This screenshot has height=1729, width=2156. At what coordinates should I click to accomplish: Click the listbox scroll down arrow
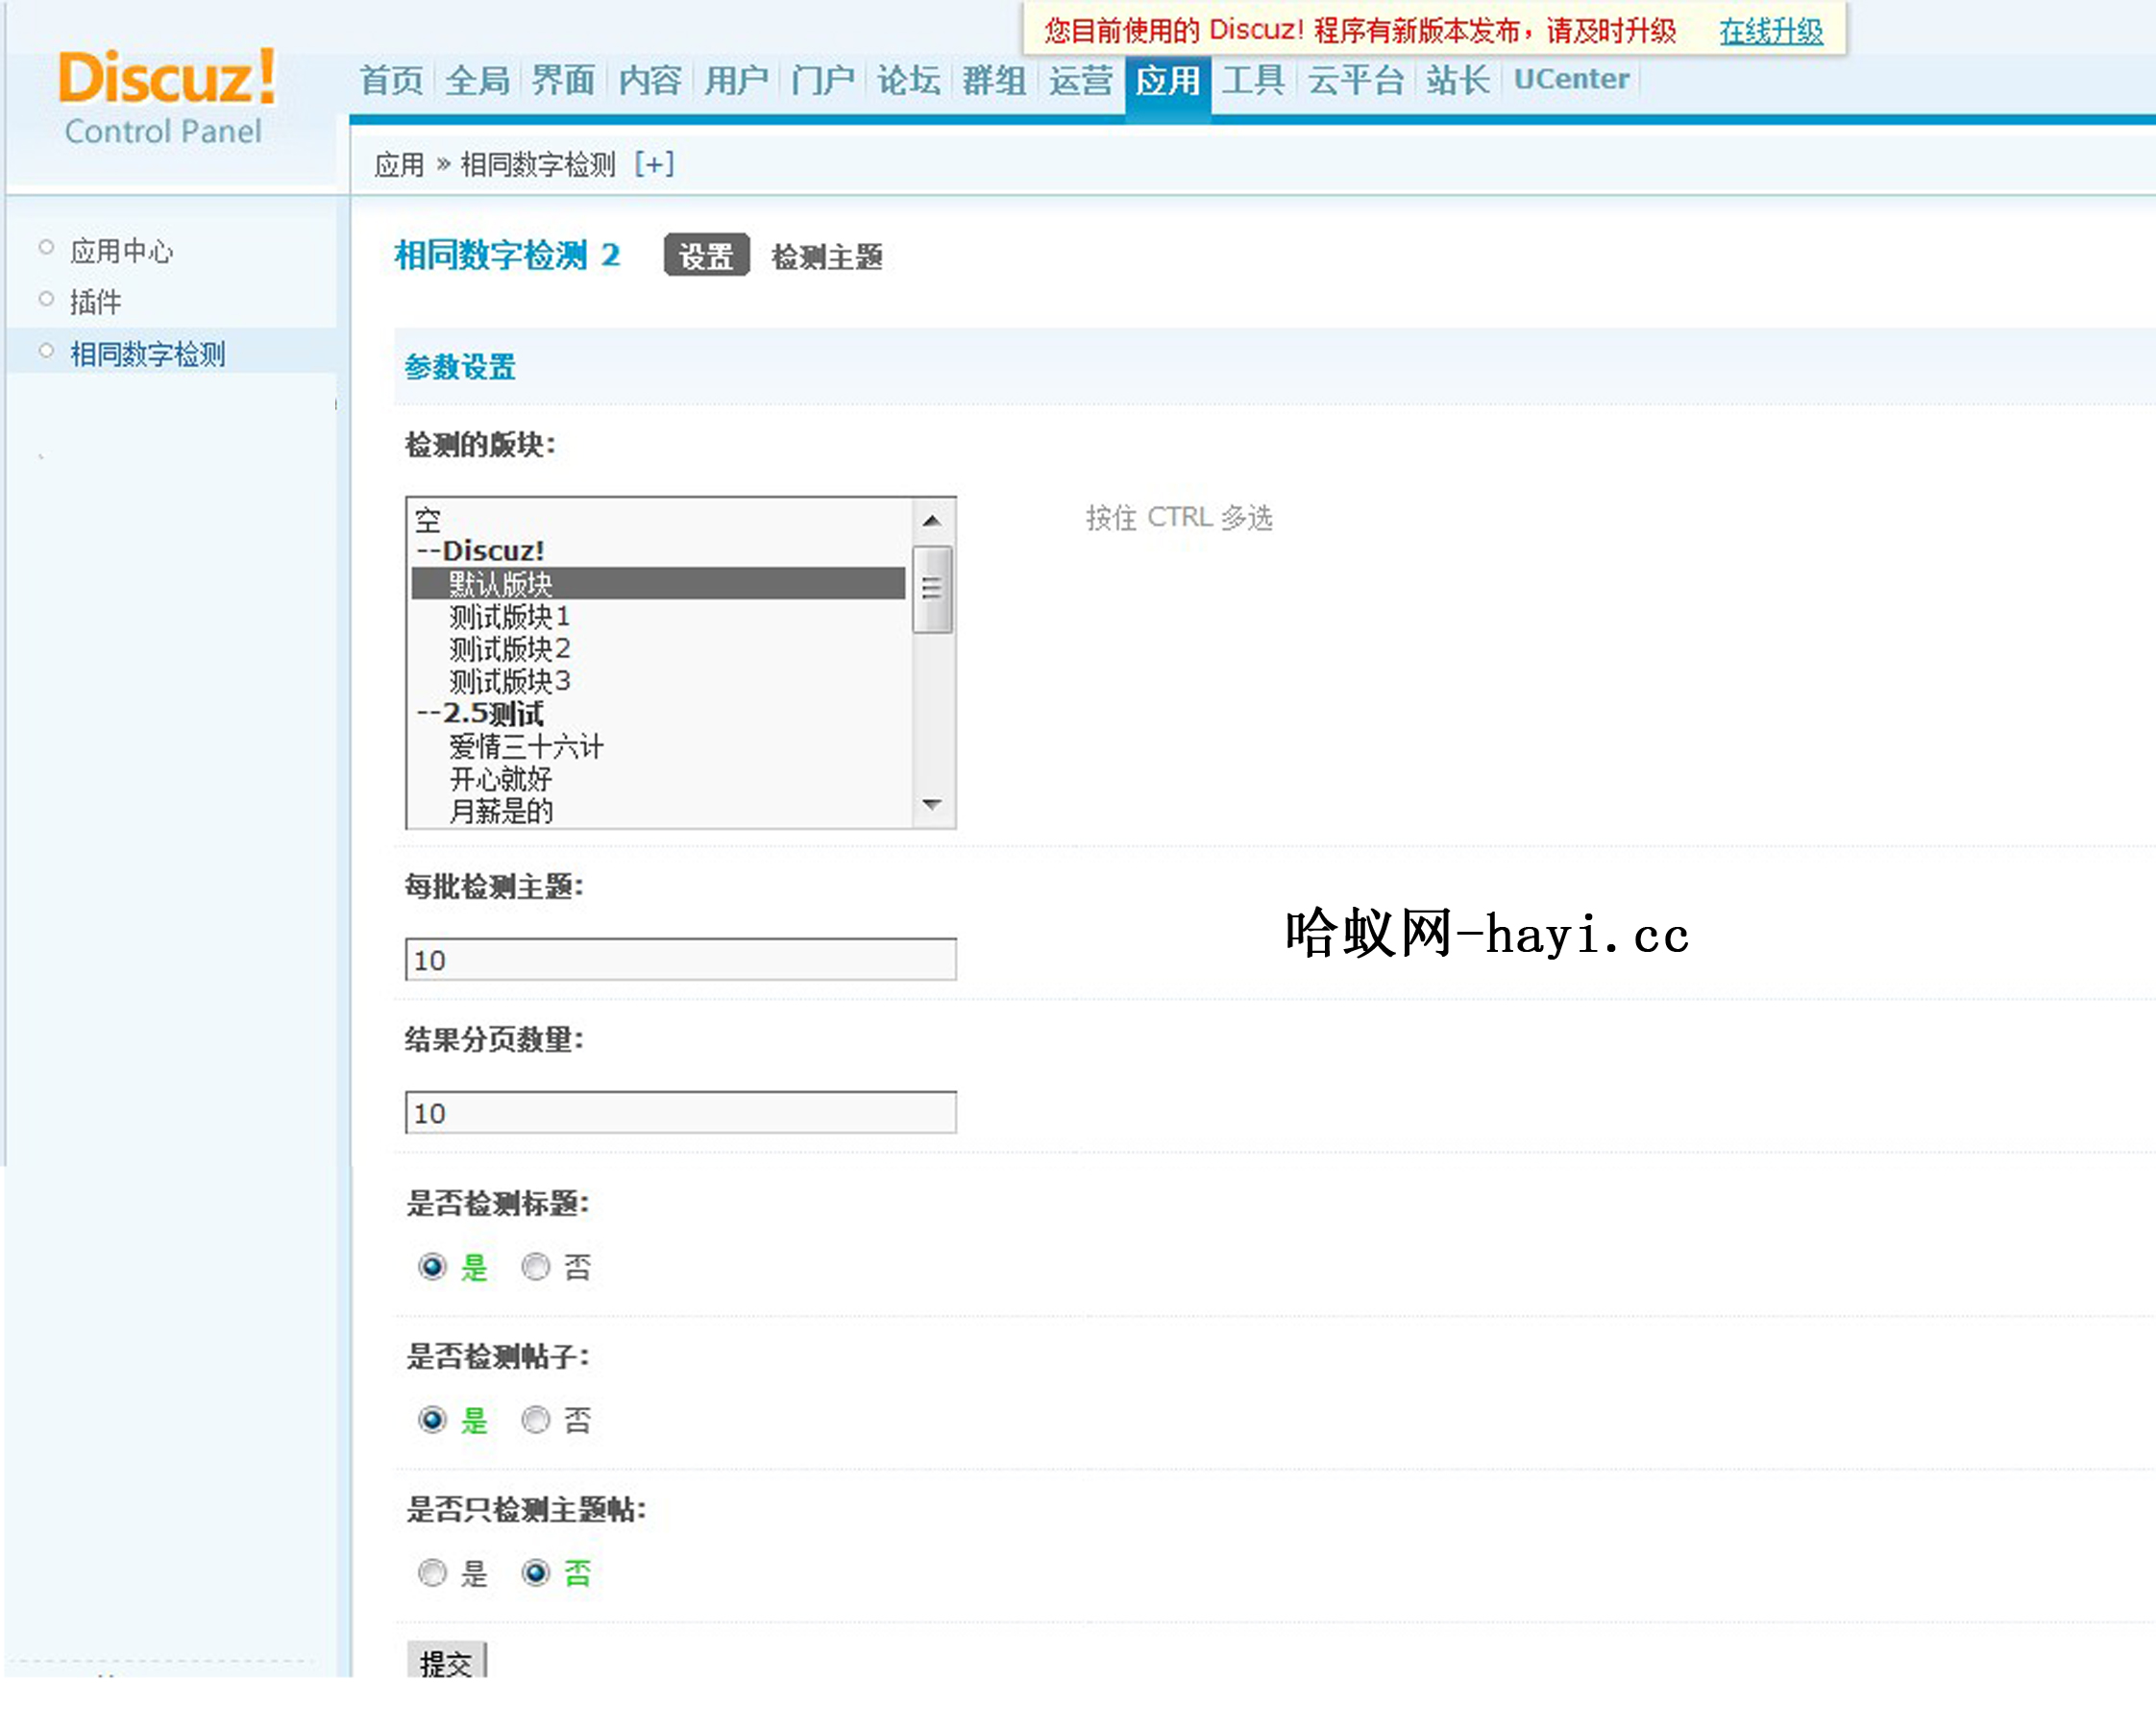click(932, 805)
